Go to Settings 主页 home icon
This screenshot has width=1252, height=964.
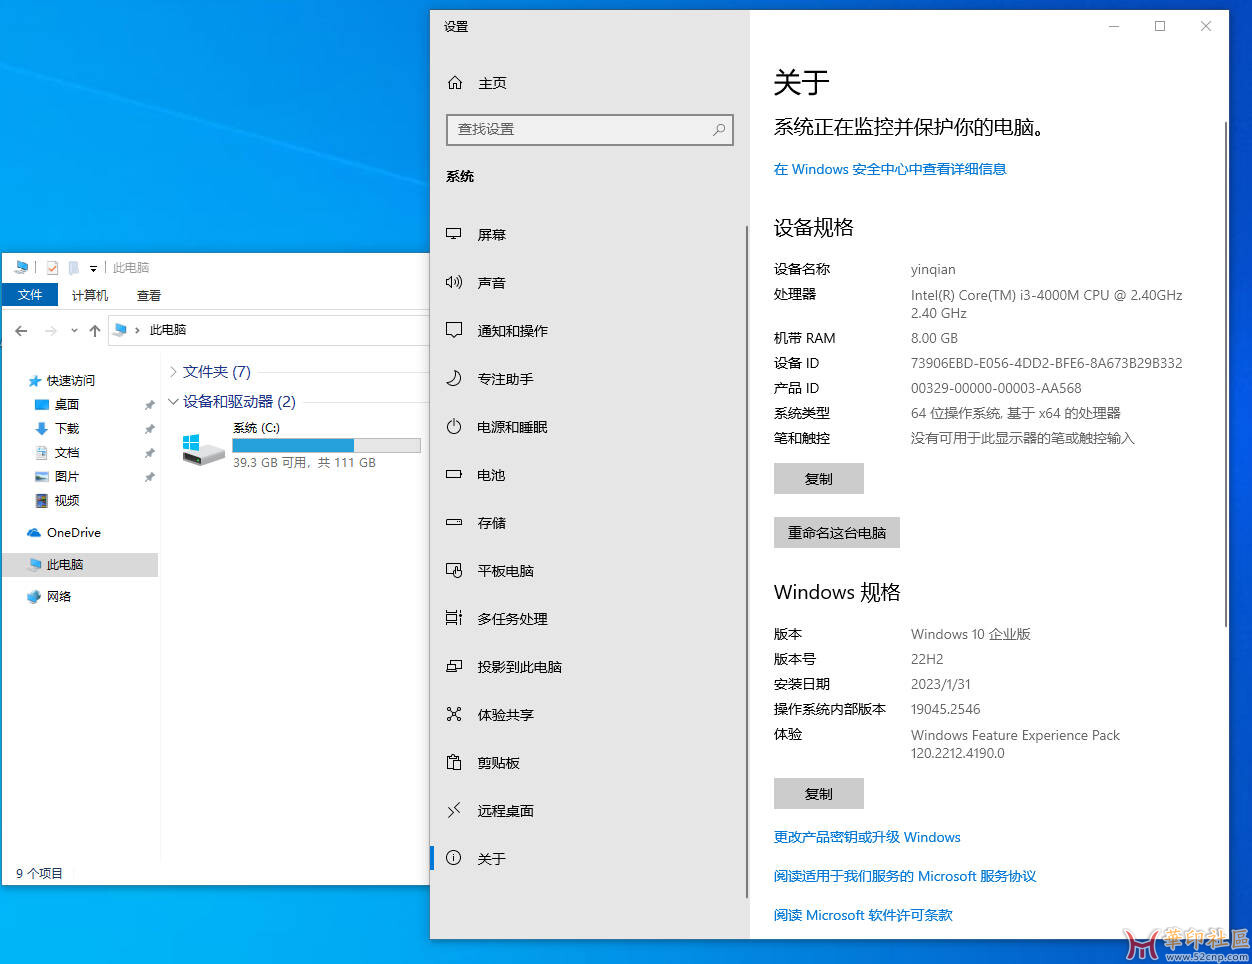(455, 83)
